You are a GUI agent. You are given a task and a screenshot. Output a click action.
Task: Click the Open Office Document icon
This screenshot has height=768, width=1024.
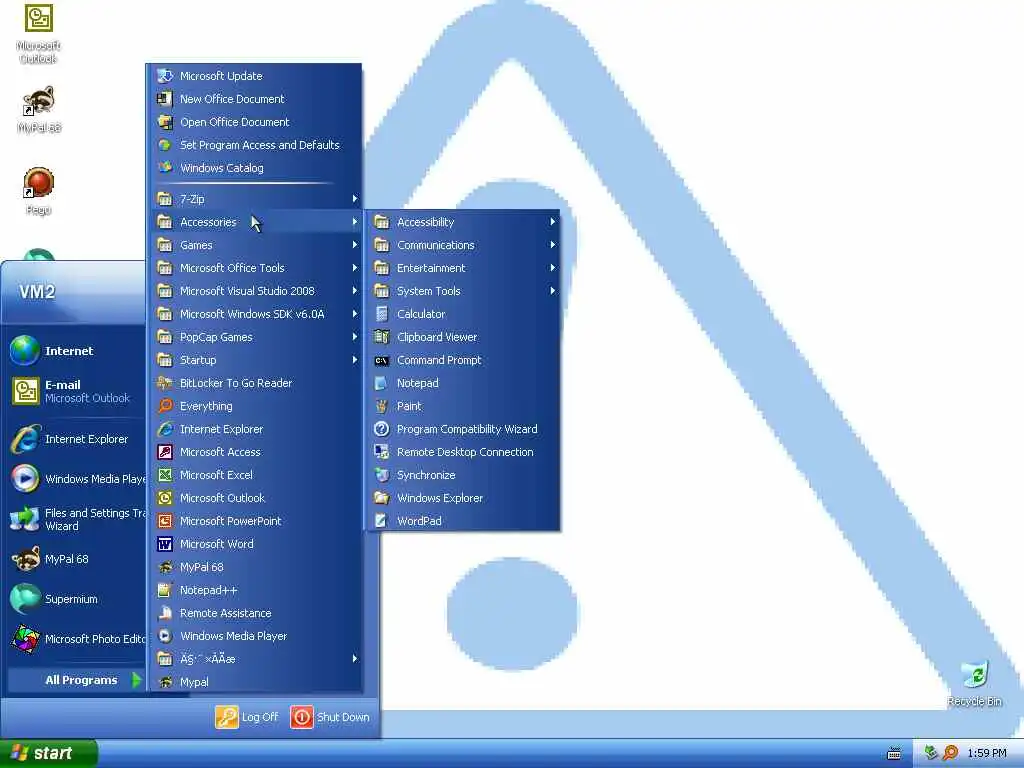(x=165, y=122)
